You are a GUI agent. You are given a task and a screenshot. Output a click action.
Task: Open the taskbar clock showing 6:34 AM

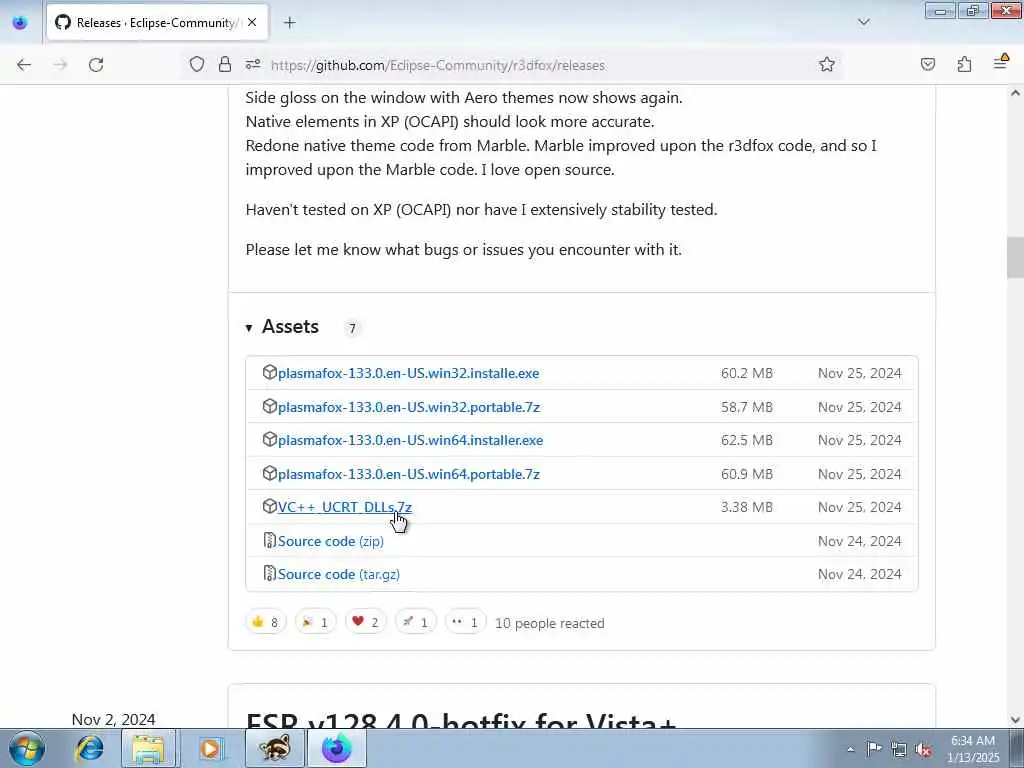(973, 749)
